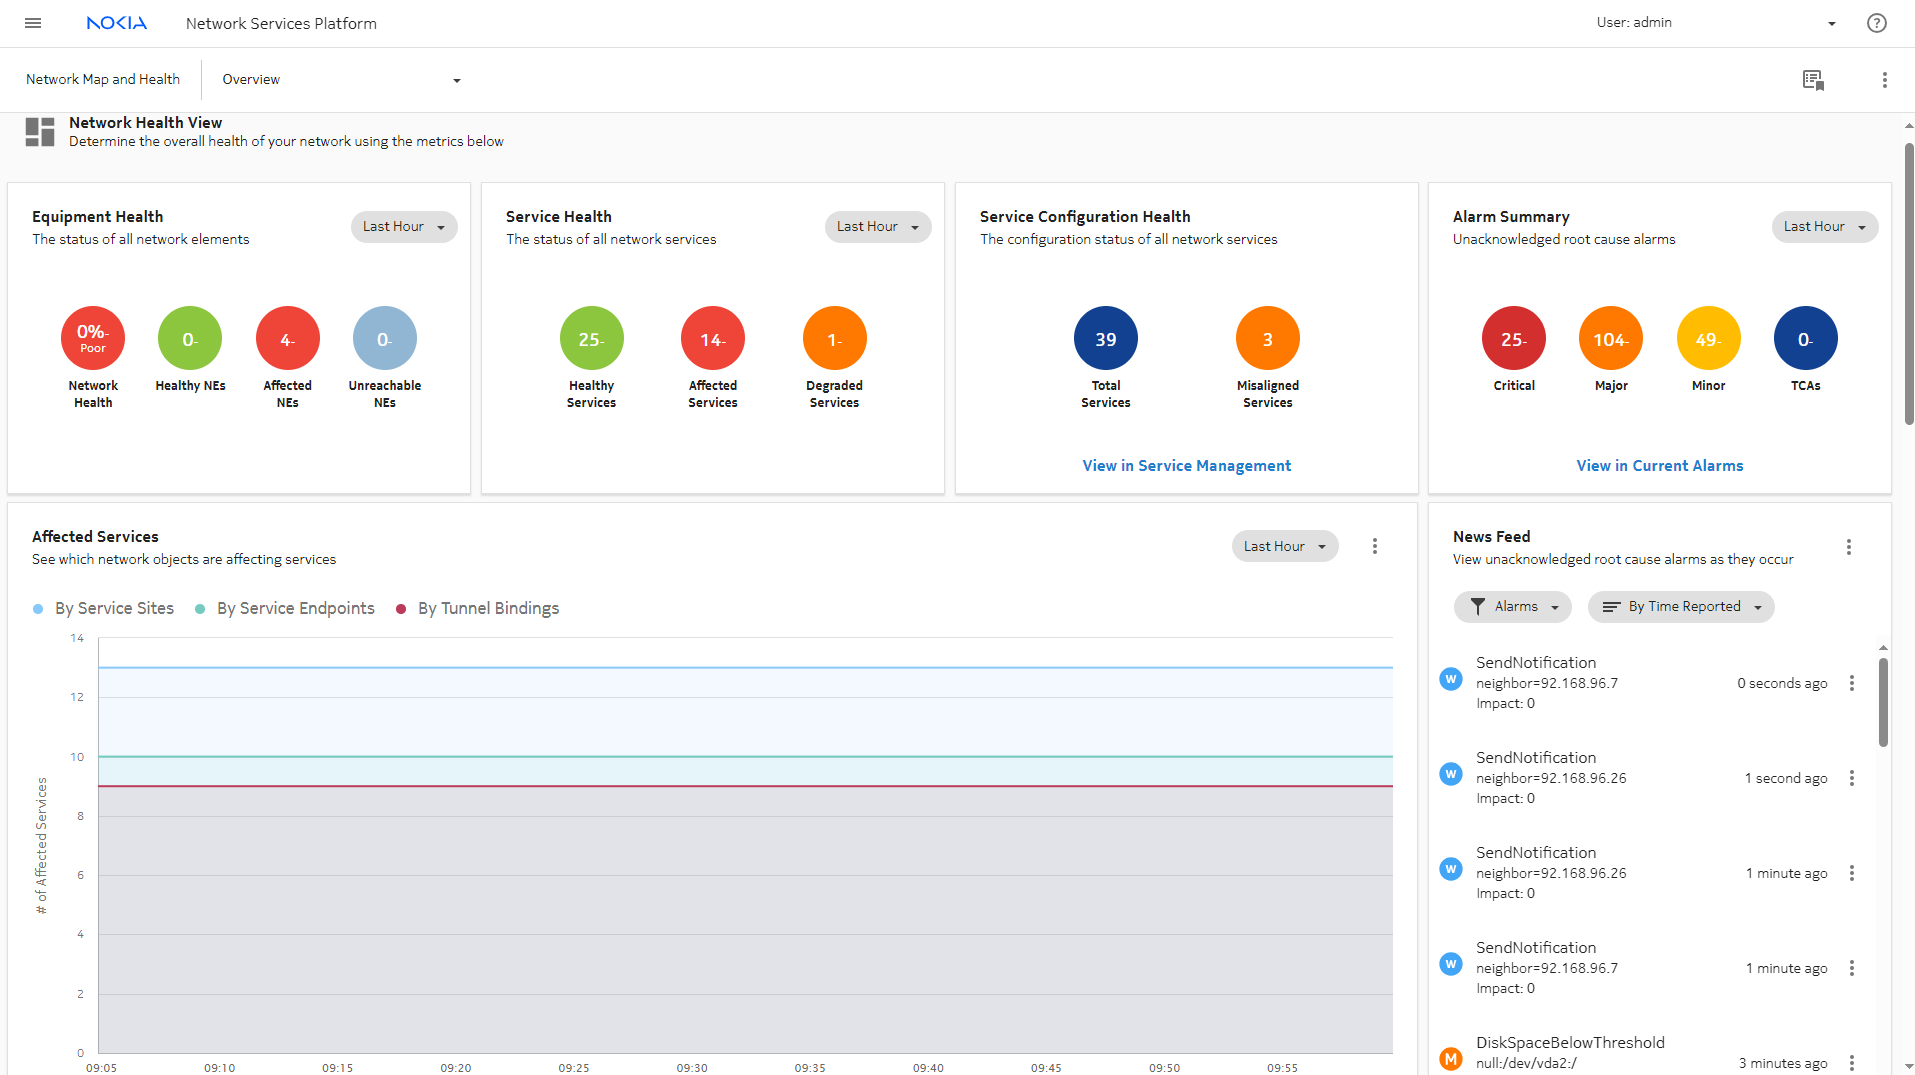
Task: Open the hamburger main menu
Action: (33, 23)
